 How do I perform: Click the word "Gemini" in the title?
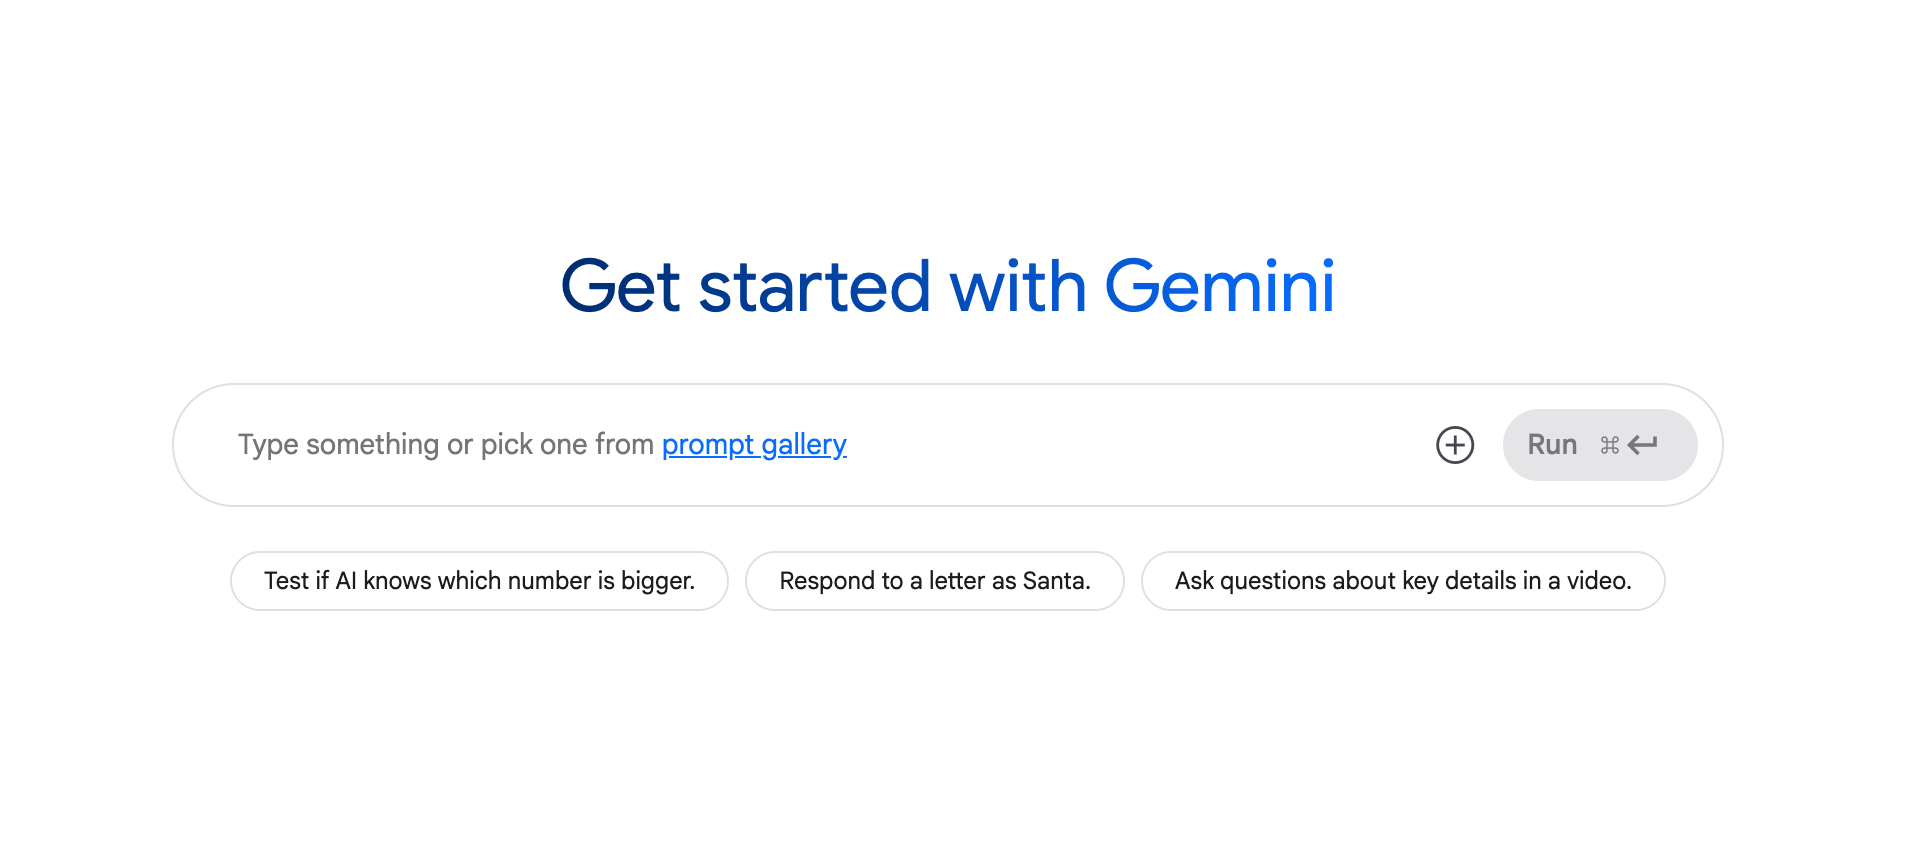pyautogui.click(x=1219, y=287)
